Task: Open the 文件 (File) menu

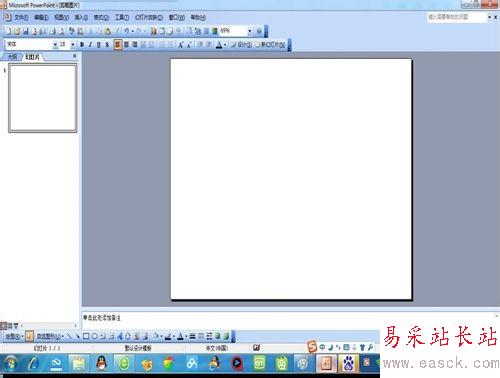Action: tap(20, 17)
